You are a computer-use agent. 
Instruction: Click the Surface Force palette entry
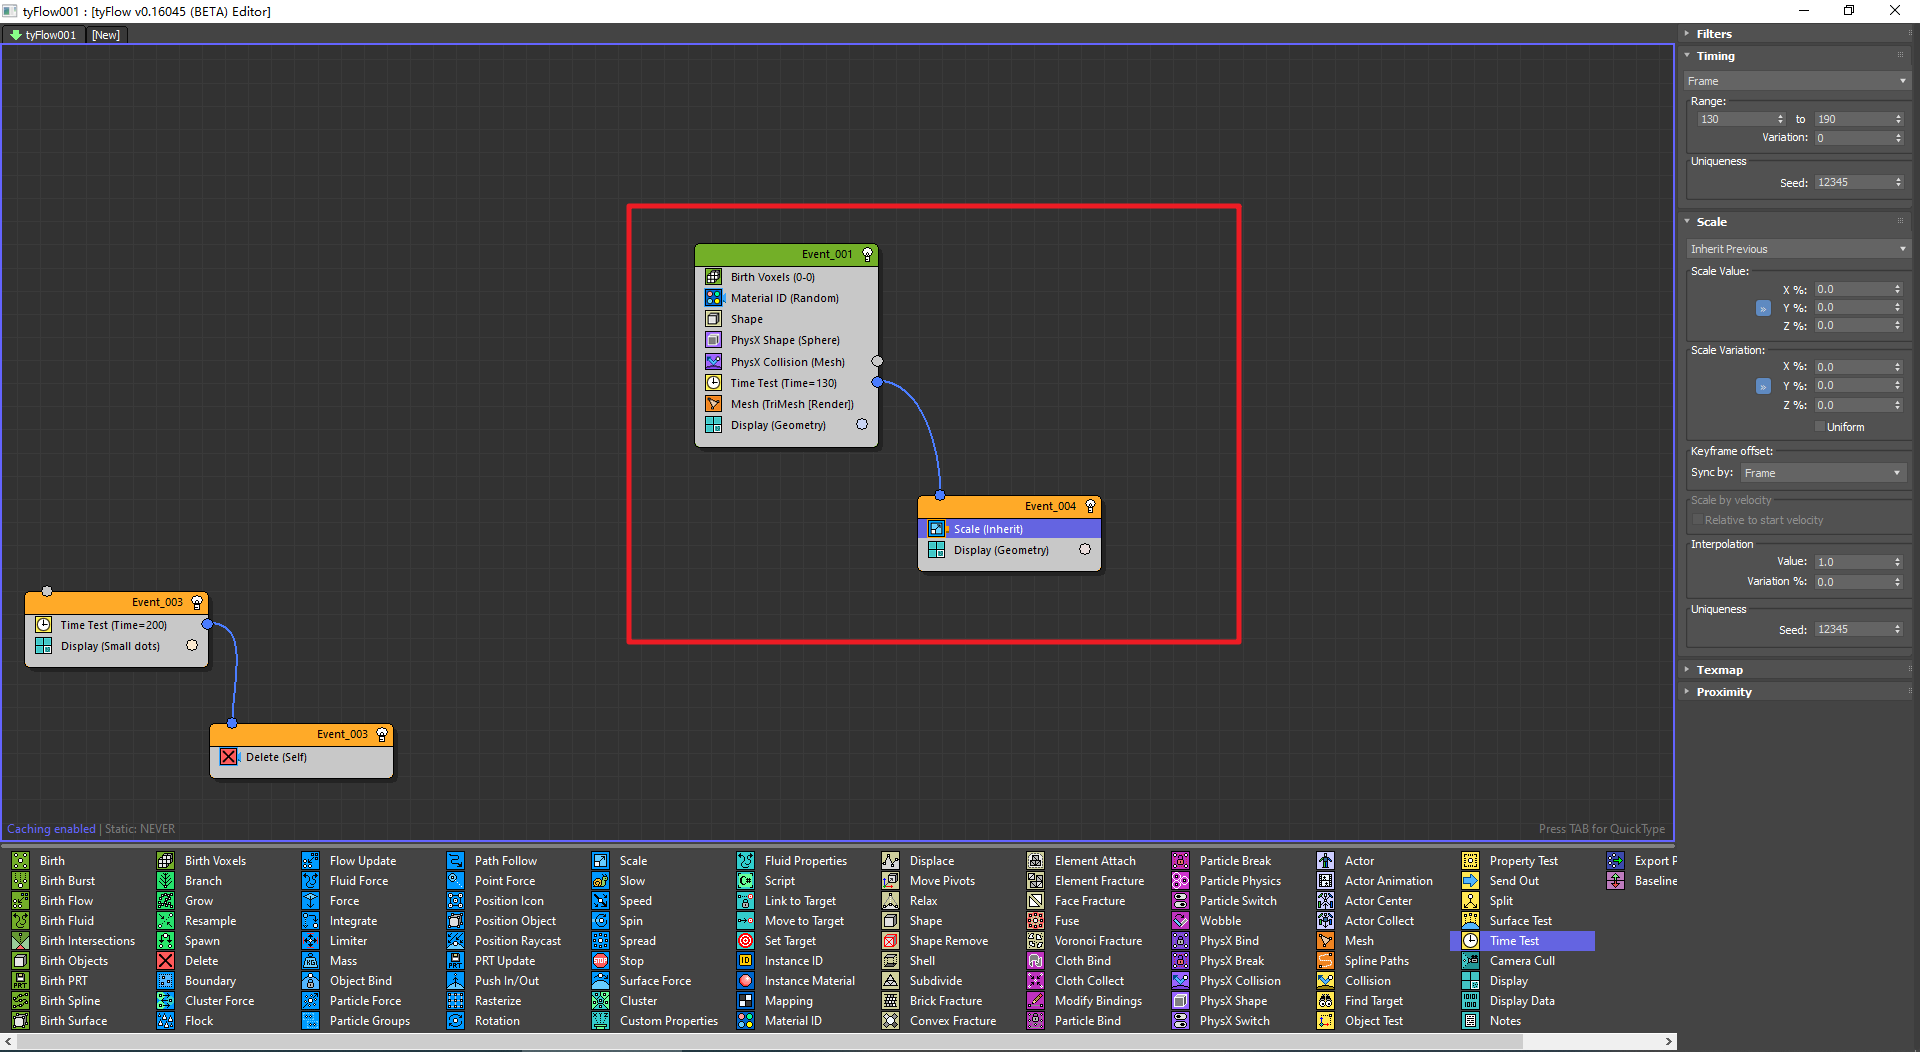[x=655, y=981]
